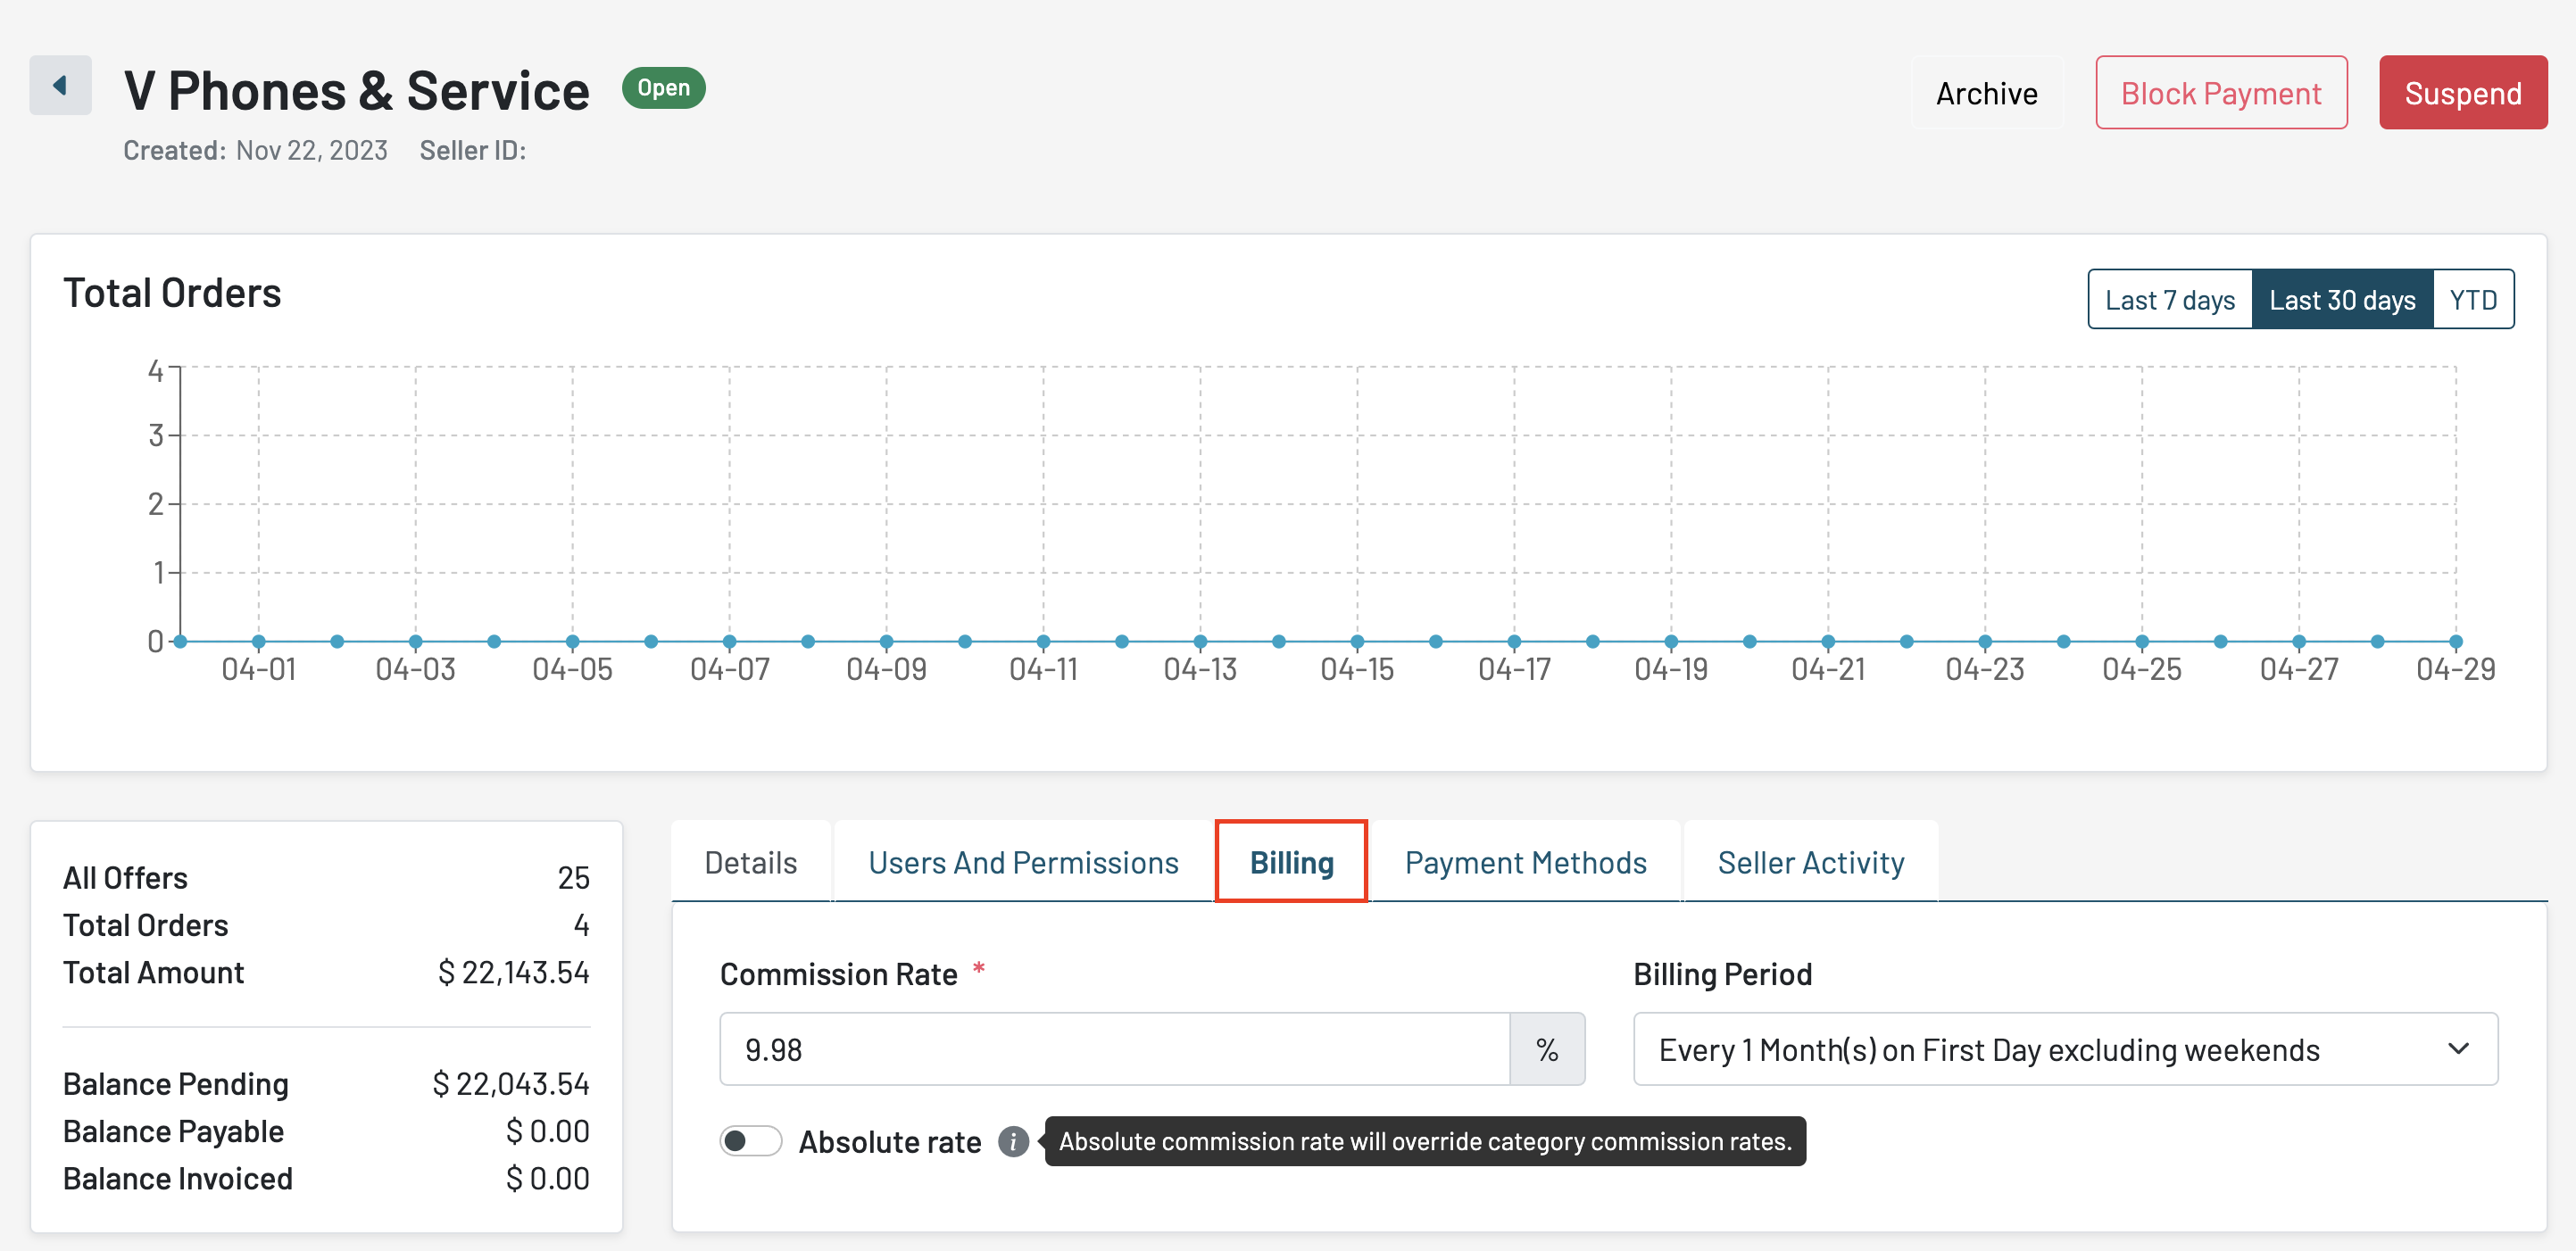Click the Absolute rate info icon
Screen dimensions: 2576x1251
(1013, 1141)
